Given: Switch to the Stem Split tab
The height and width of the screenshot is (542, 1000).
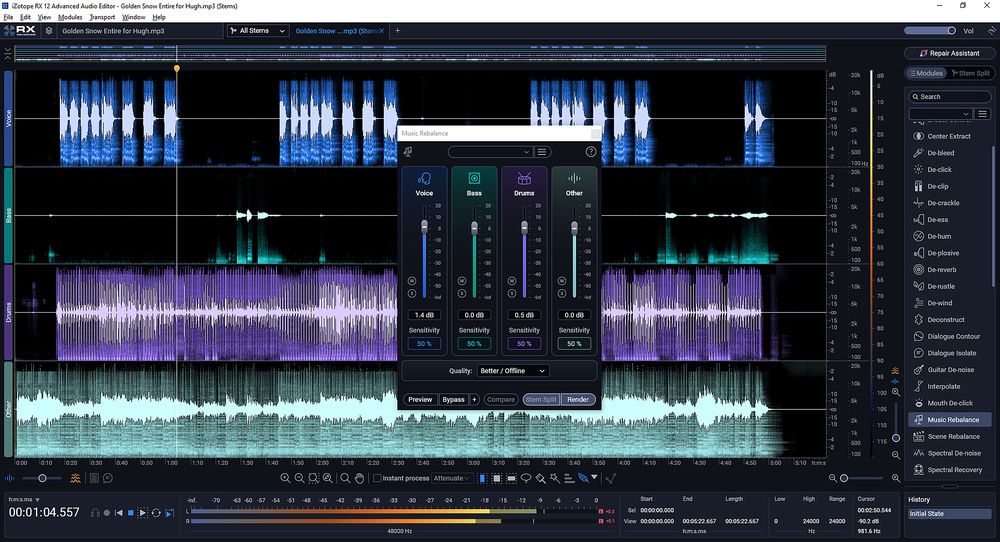Looking at the screenshot, I should pos(971,73).
